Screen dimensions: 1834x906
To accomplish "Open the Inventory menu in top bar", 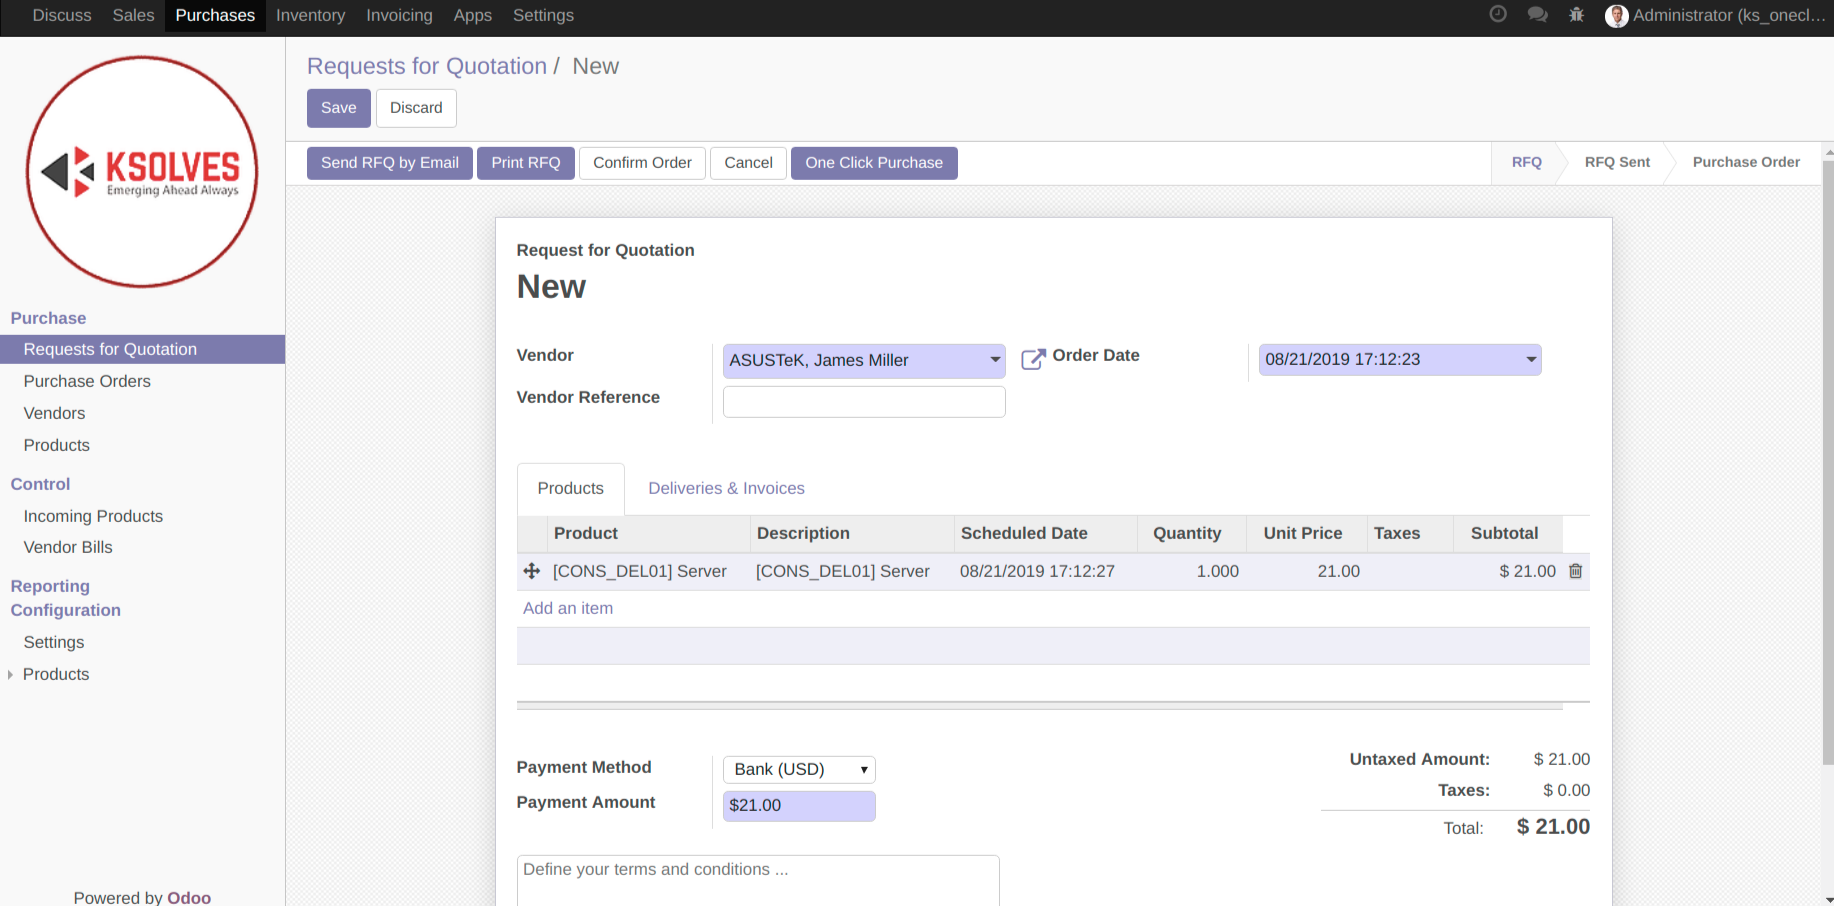I will [x=310, y=16].
